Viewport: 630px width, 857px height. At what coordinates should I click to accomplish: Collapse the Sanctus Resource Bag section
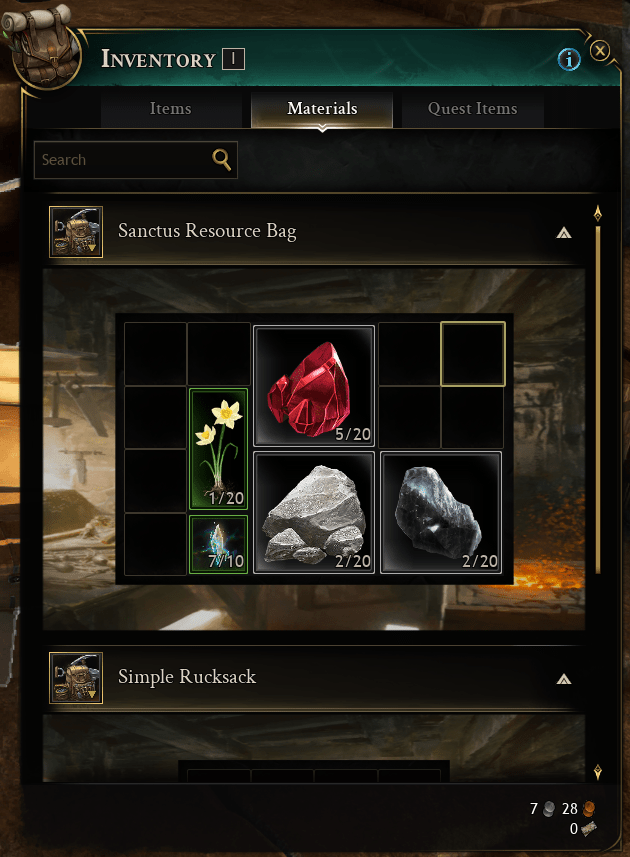point(563,233)
